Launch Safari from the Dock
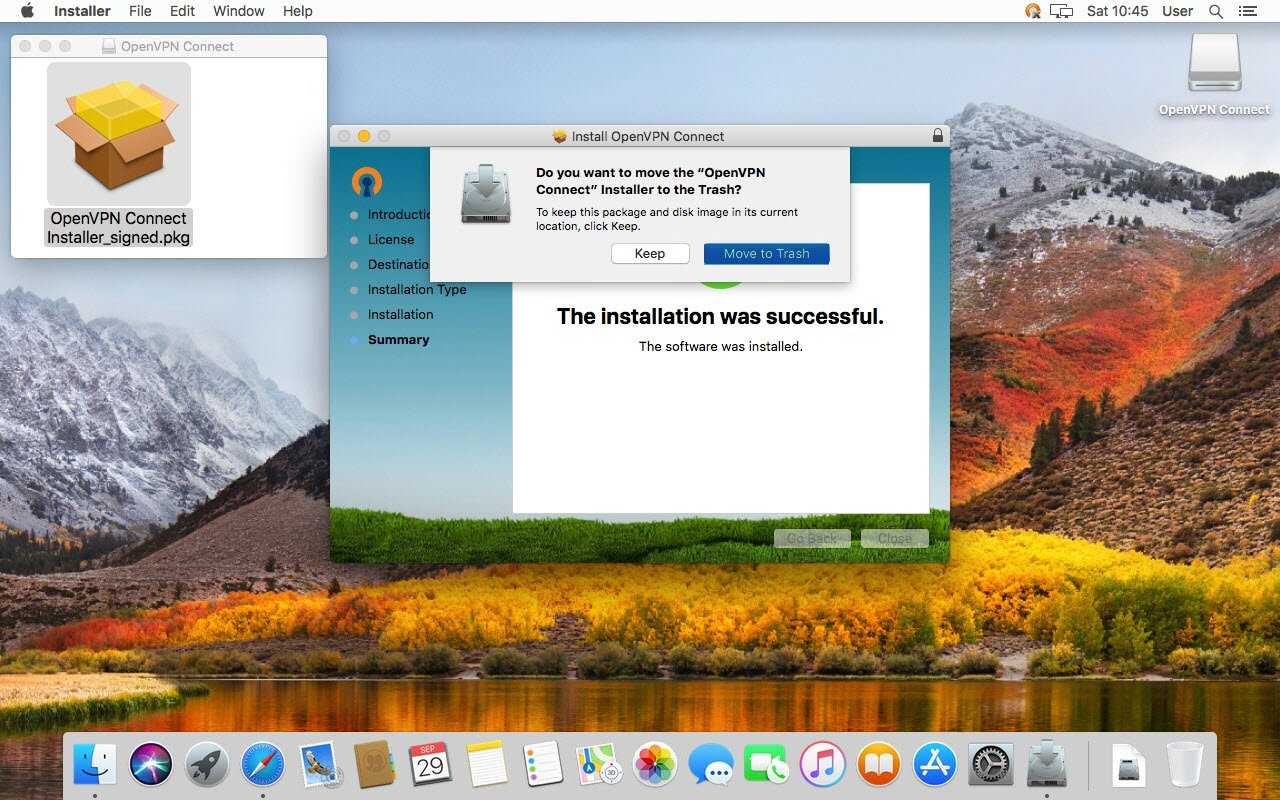Viewport: 1280px width, 800px height. click(262, 765)
